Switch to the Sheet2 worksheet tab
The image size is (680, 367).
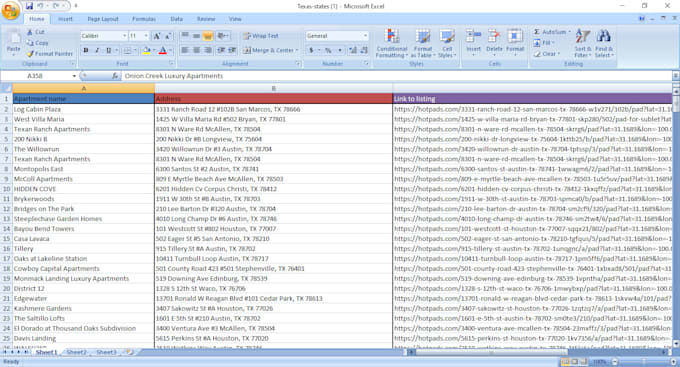coord(76,352)
